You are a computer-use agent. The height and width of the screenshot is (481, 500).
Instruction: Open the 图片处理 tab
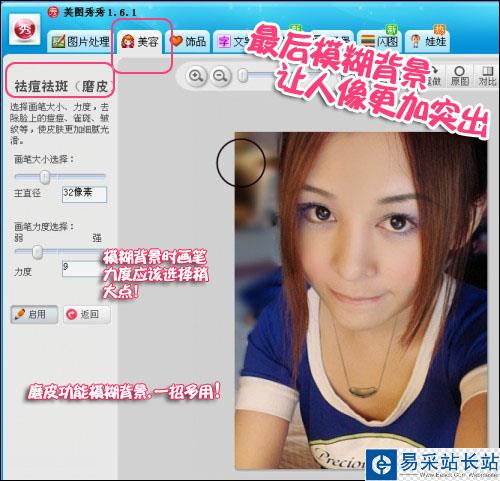pos(81,42)
